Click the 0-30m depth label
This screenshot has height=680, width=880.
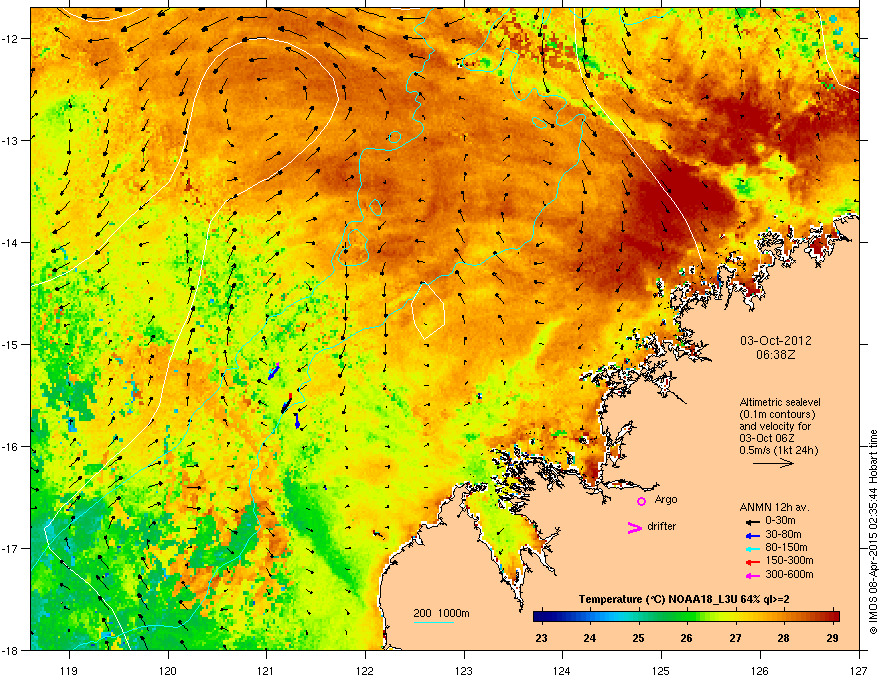(781, 521)
